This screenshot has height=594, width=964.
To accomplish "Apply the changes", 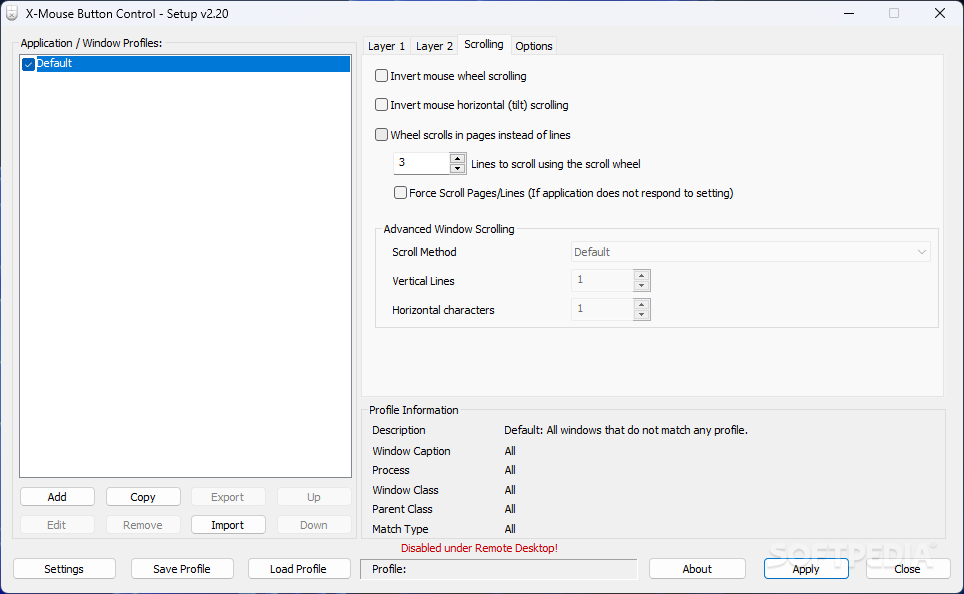I will (x=806, y=569).
